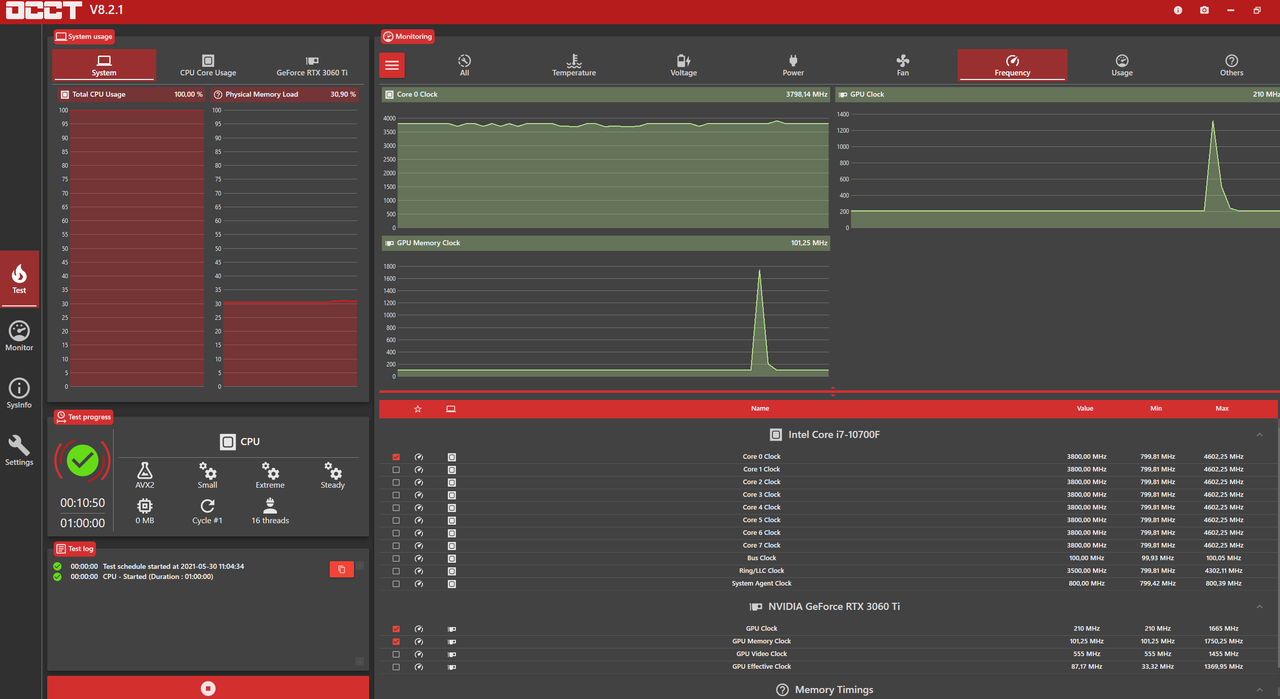Viewport: 1280px width, 699px height.
Task: Click the info icon in the title bar
Action: 1178,10
